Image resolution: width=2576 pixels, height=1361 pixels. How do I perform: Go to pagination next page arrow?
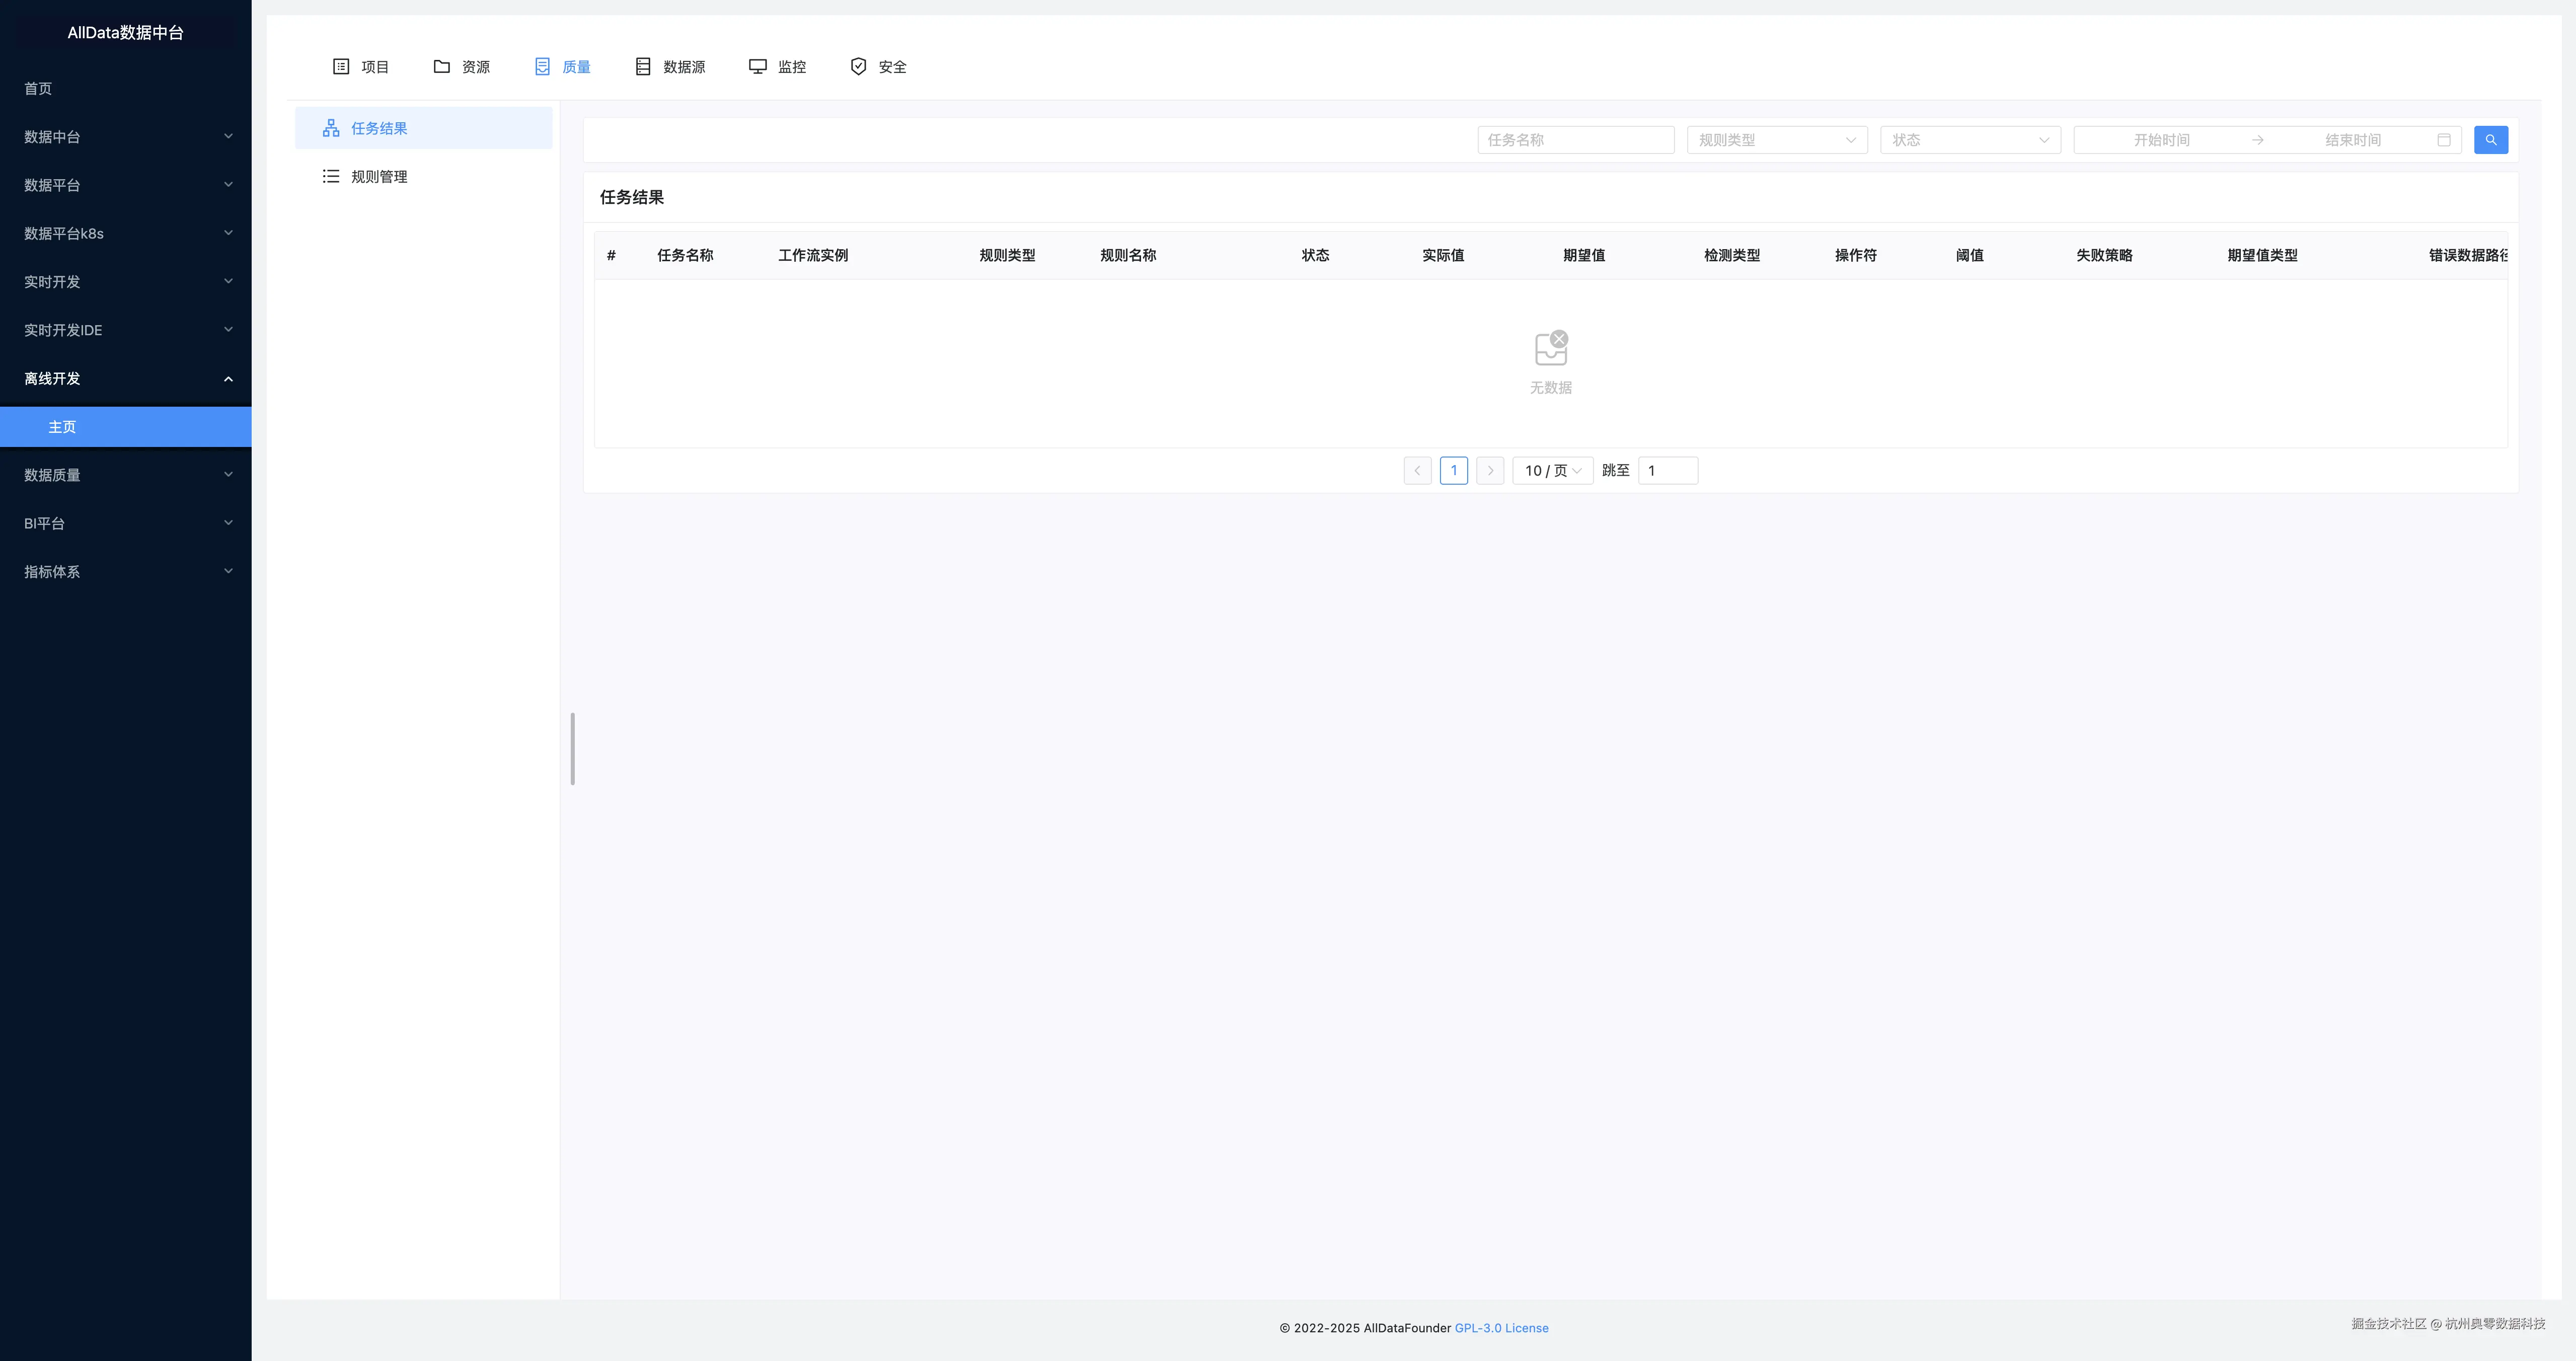(1490, 471)
